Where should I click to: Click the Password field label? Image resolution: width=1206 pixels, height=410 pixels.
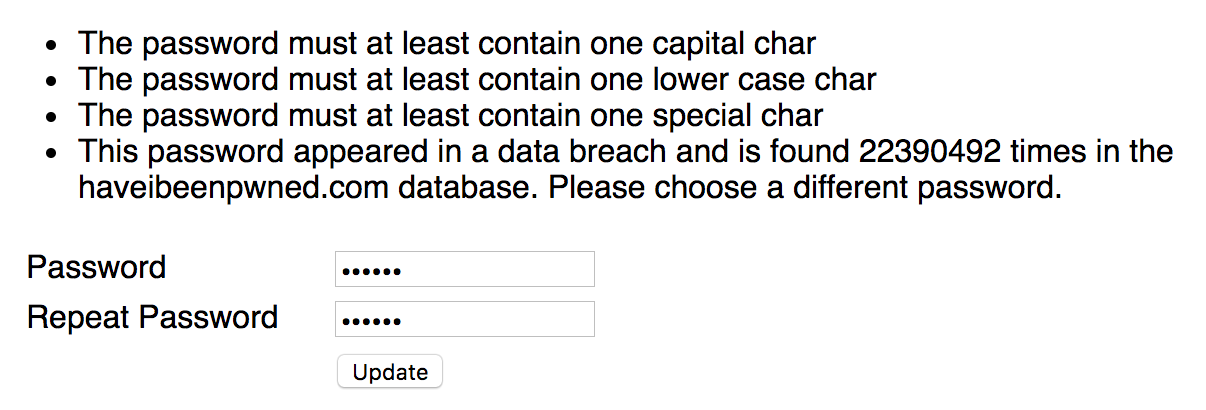[96, 268]
